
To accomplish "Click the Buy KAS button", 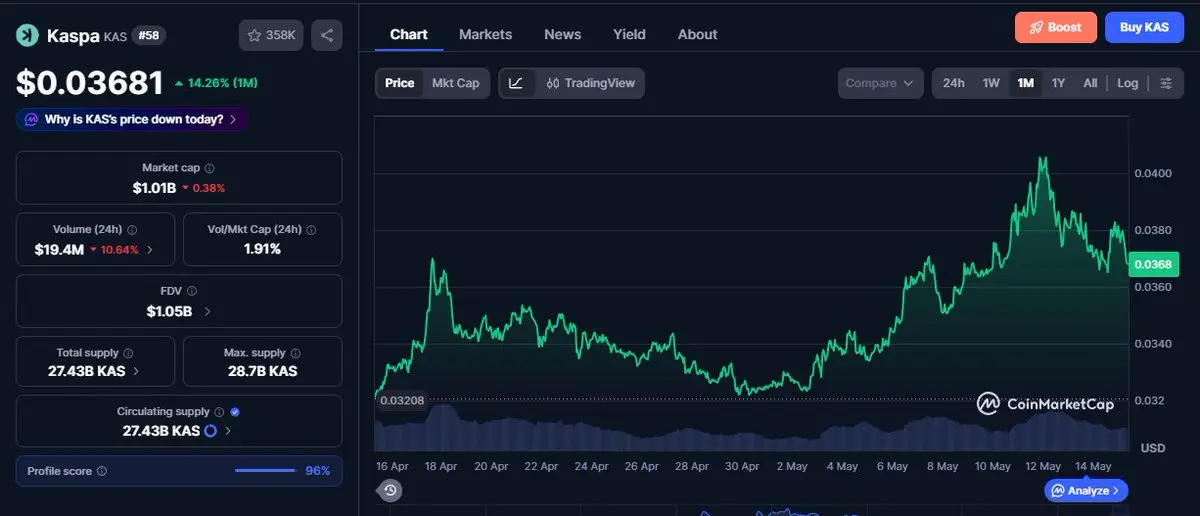I will pos(1144,27).
